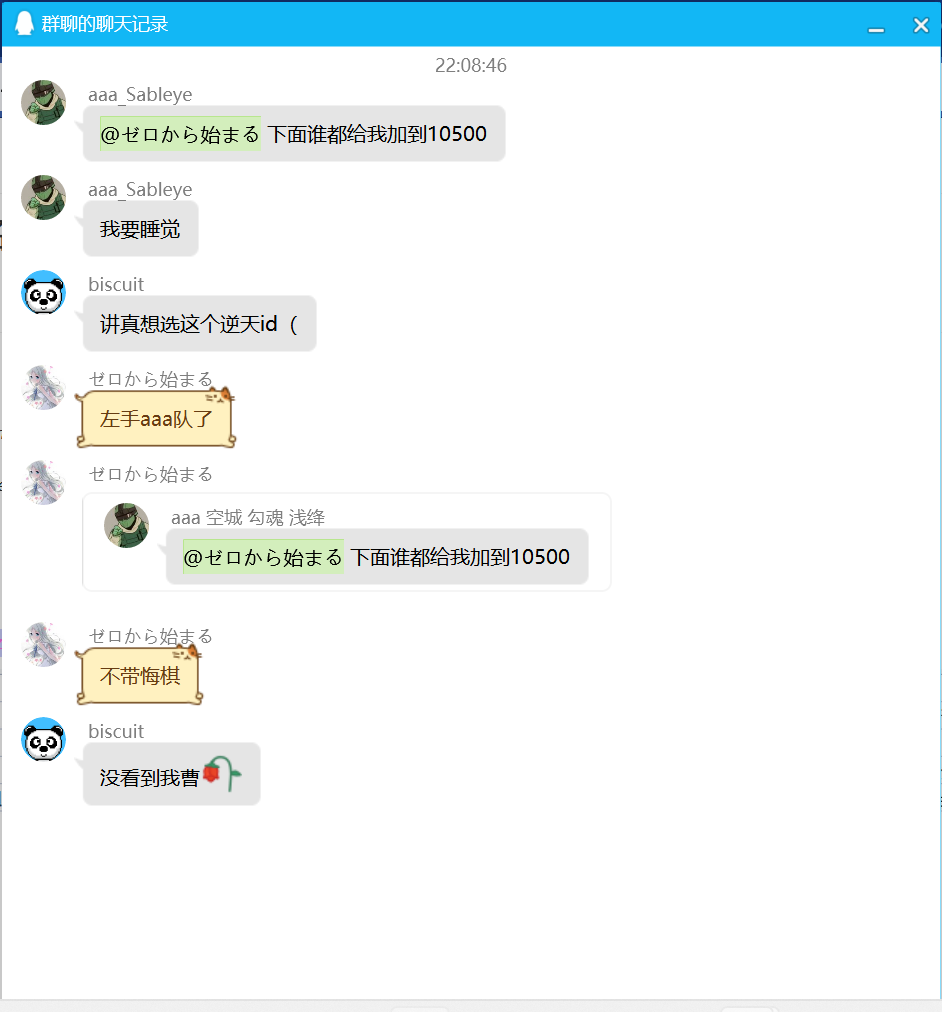Click the biscuit username above last message

point(116,731)
